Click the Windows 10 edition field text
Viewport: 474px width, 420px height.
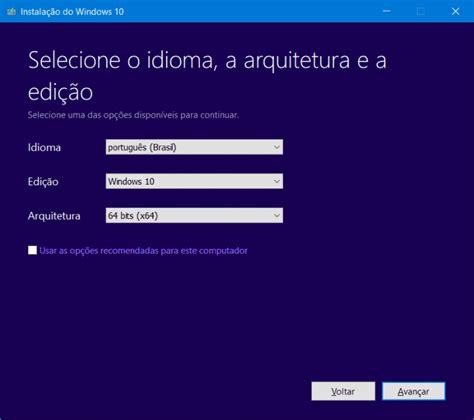click(x=131, y=182)
